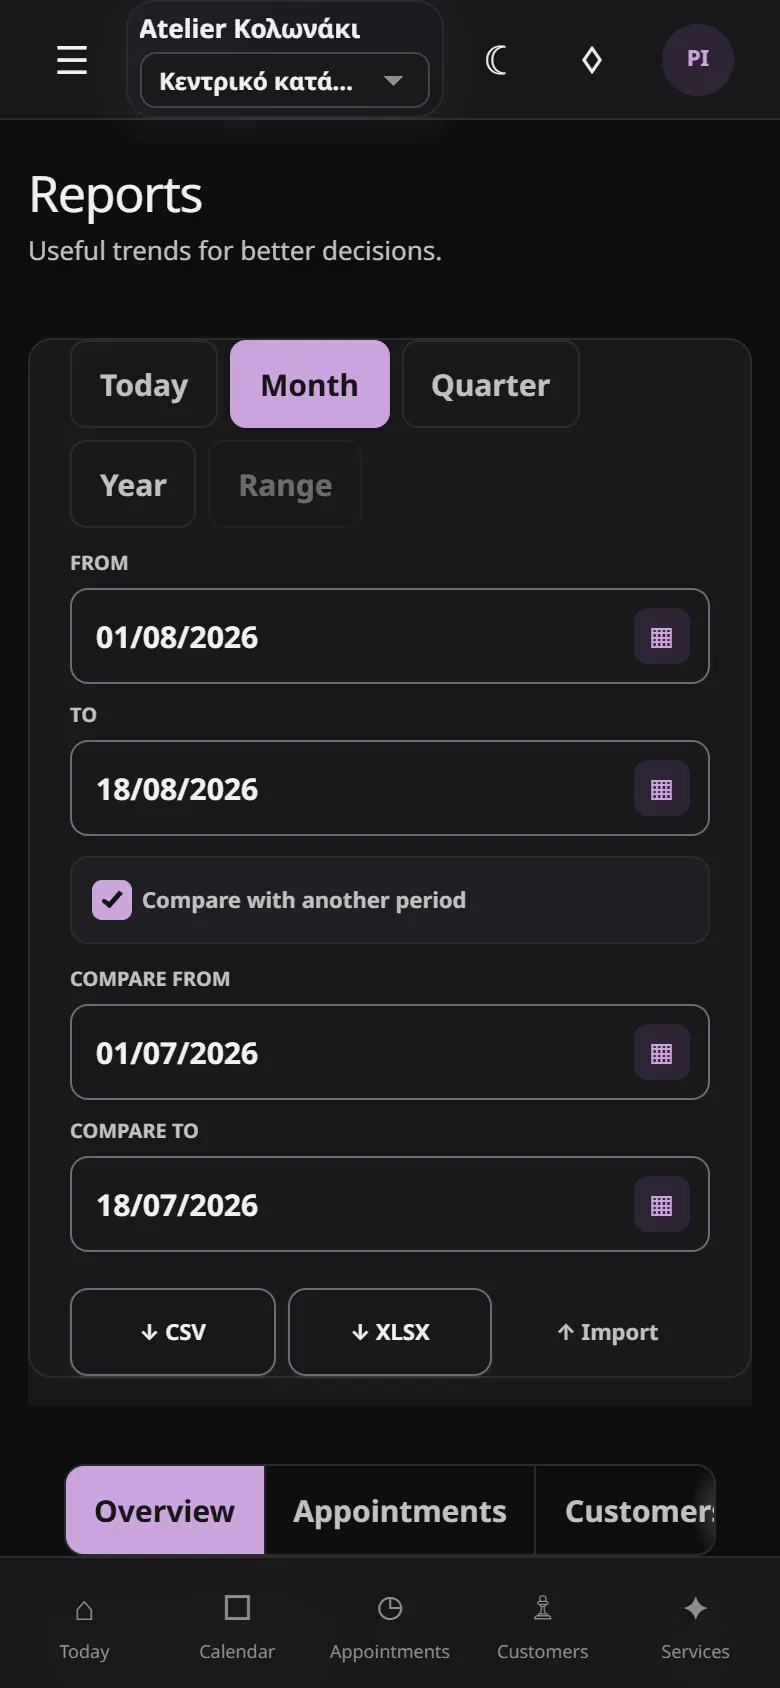Click the diamond icon in header

(592, 60)
